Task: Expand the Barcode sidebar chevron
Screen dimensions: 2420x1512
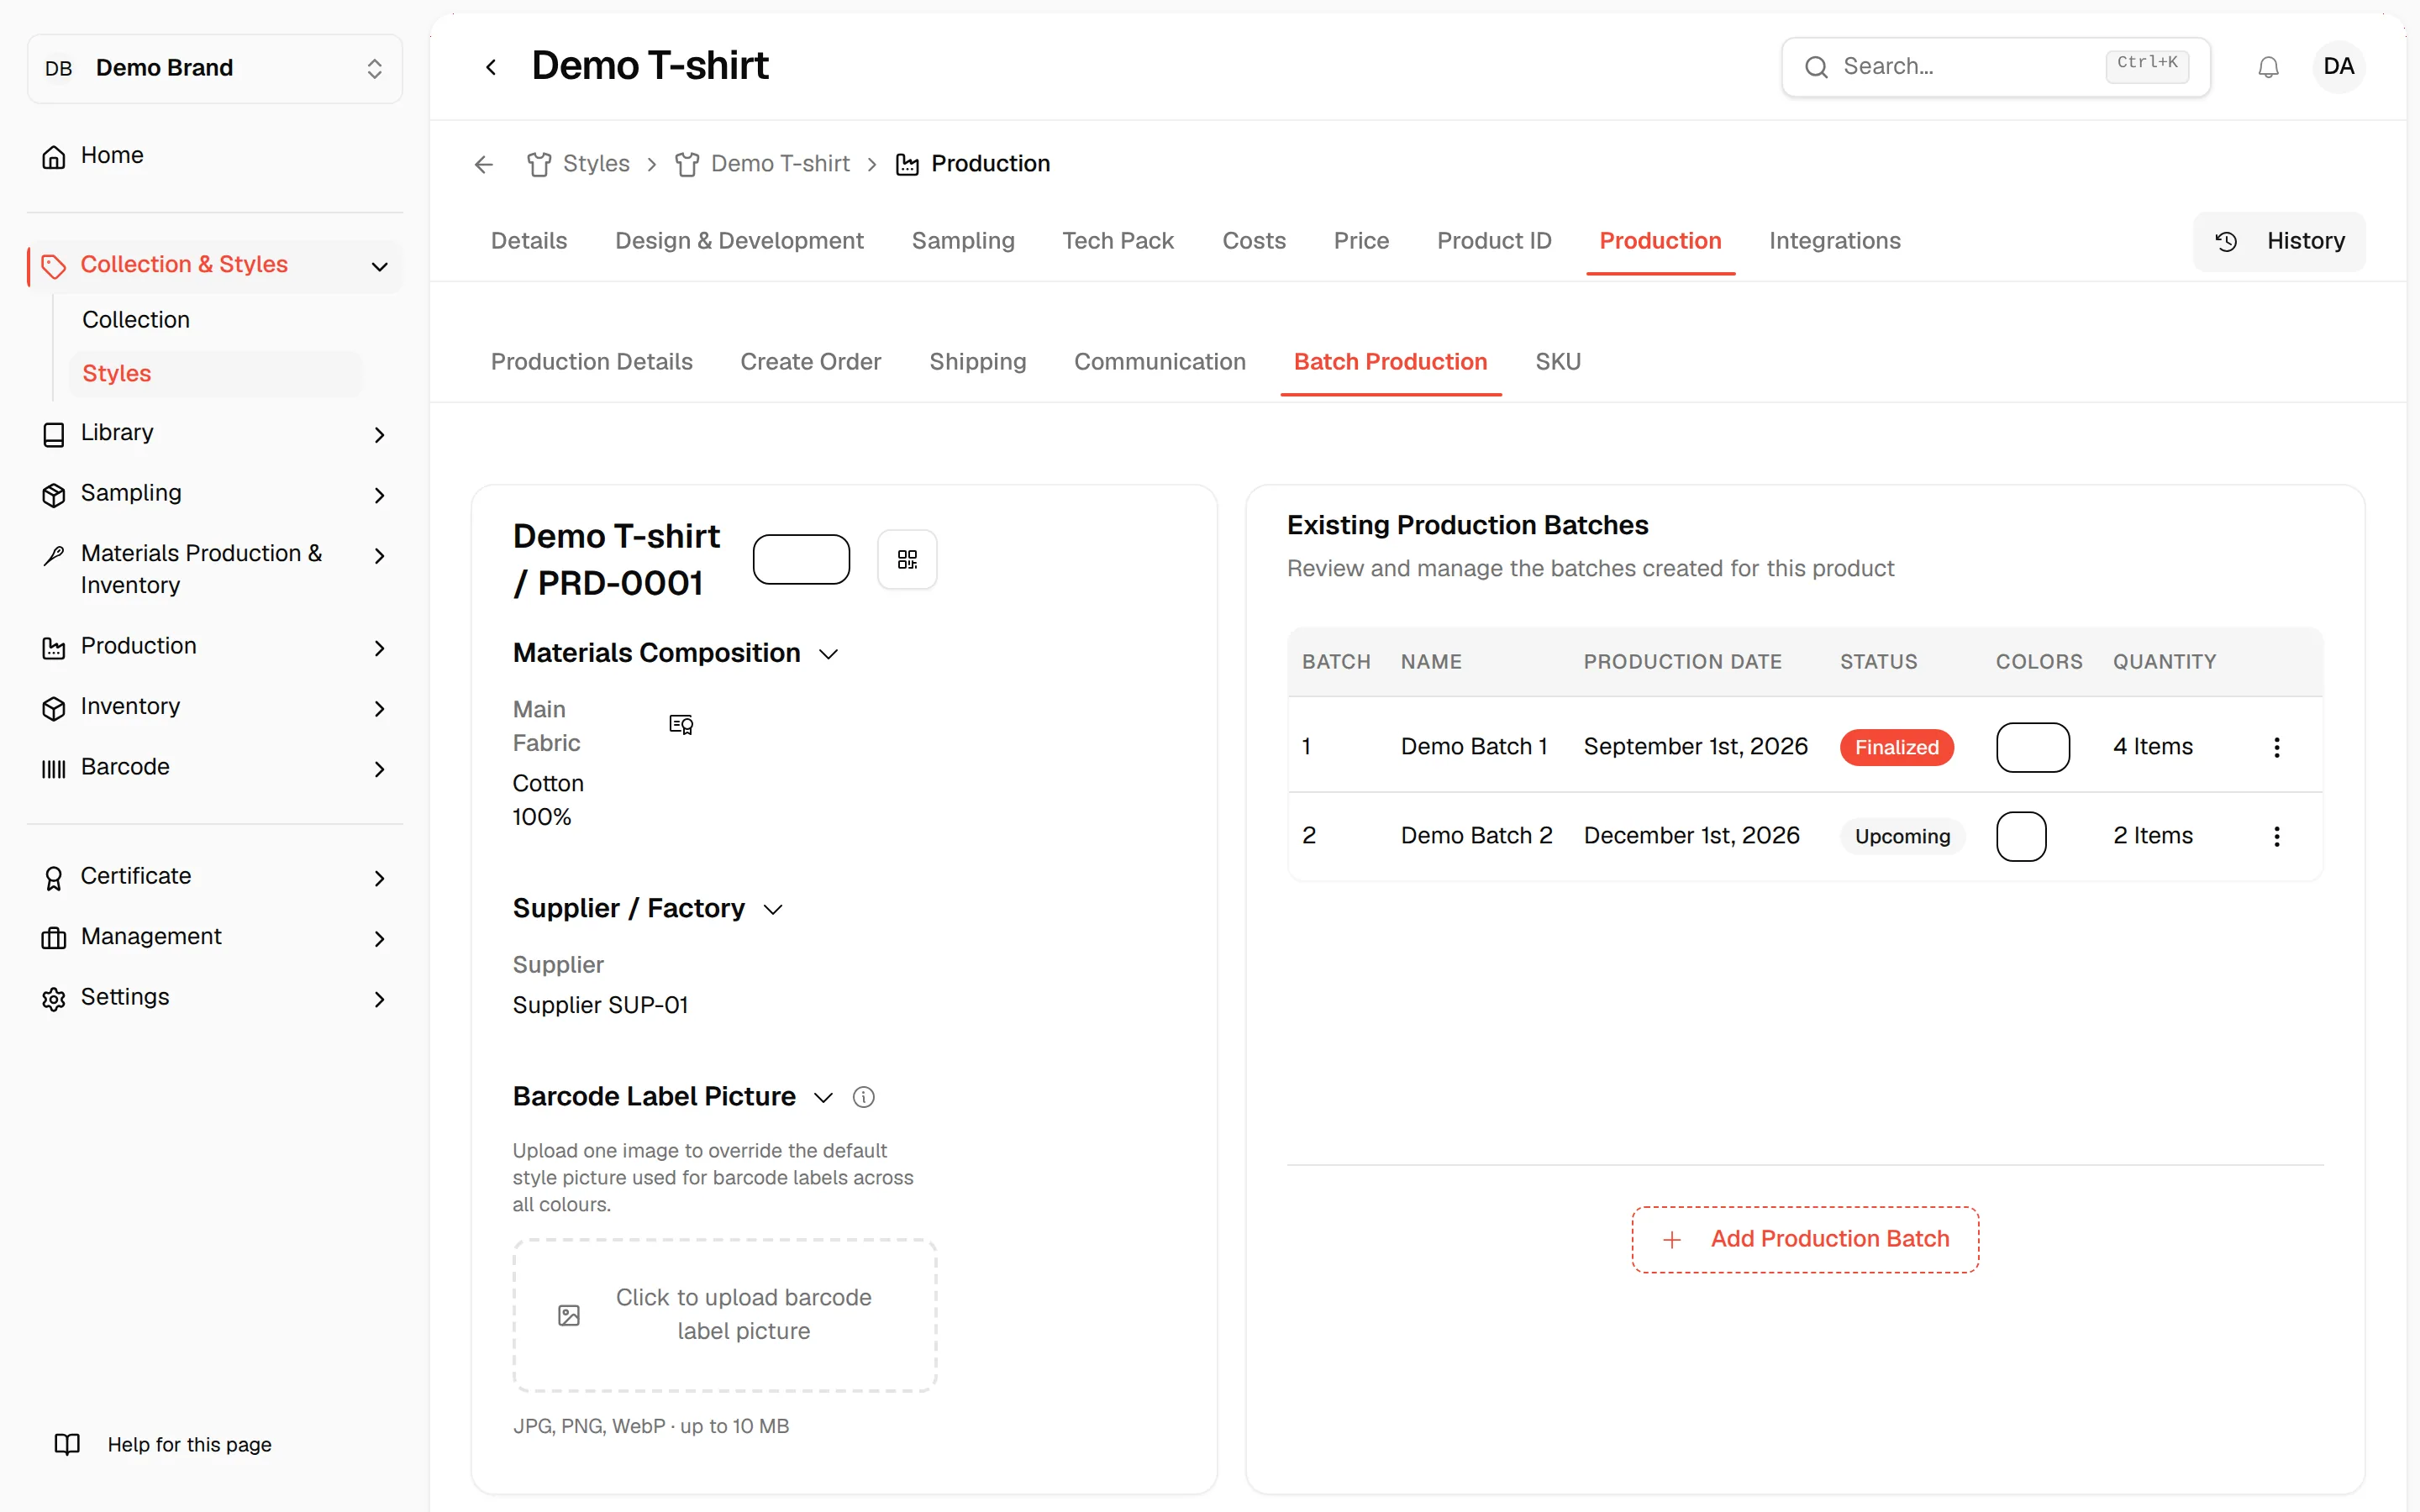Action: 379,769
